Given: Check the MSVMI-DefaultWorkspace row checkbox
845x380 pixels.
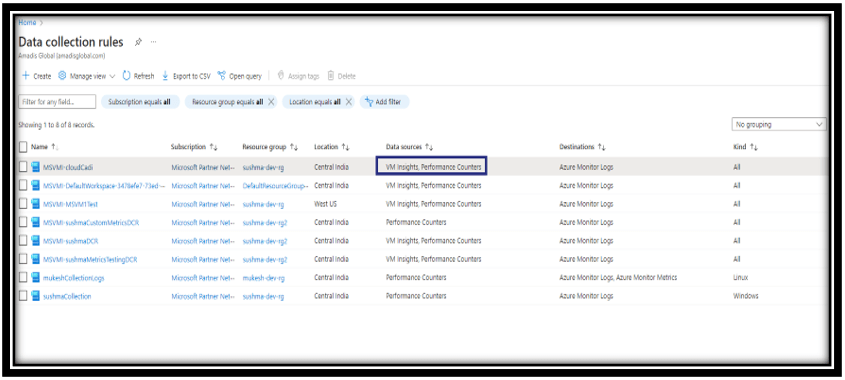Looking at the screenshot, I should point(23,185).
